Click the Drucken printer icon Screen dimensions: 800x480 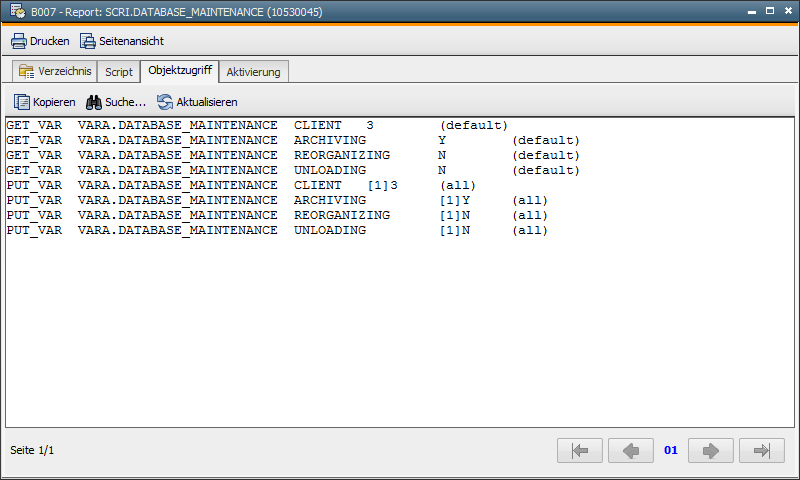coord(19,41)
